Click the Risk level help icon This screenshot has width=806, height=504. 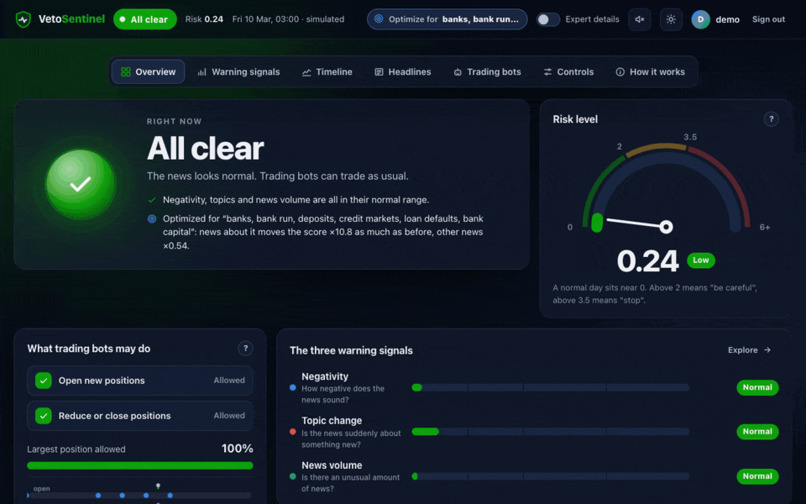tap(771, 119)
